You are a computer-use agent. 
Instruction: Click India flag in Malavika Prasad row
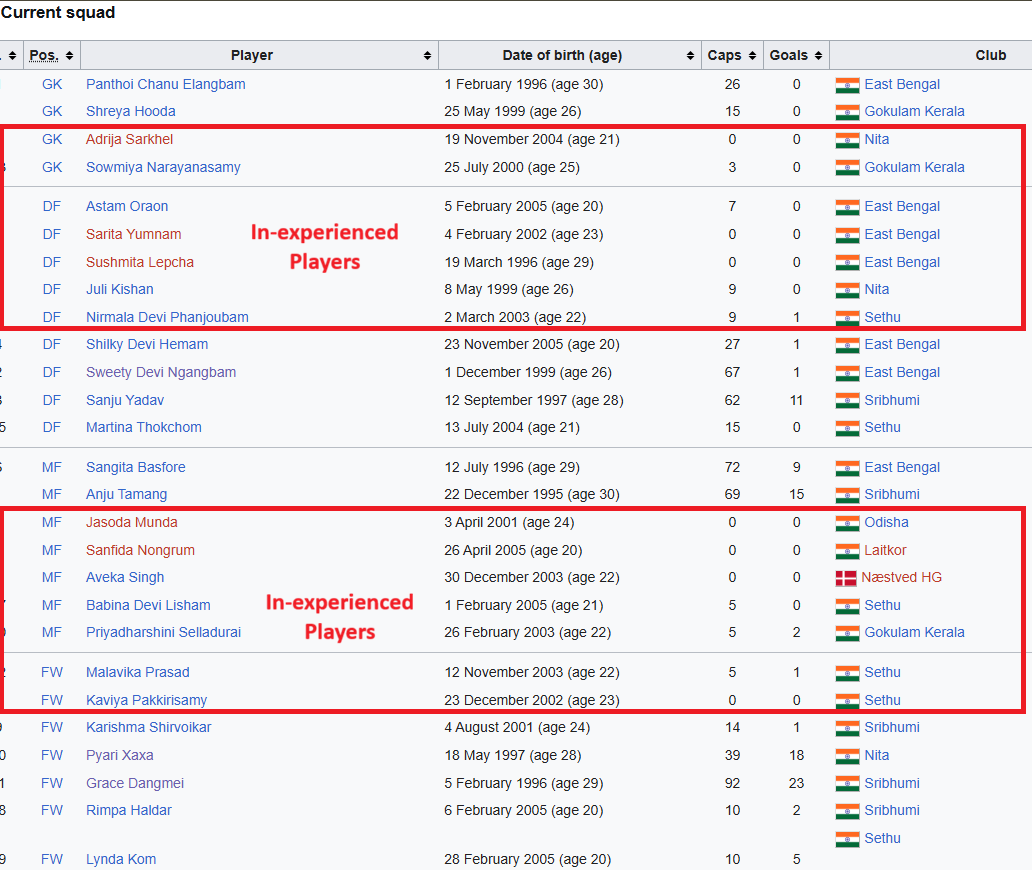click(847, 673)
